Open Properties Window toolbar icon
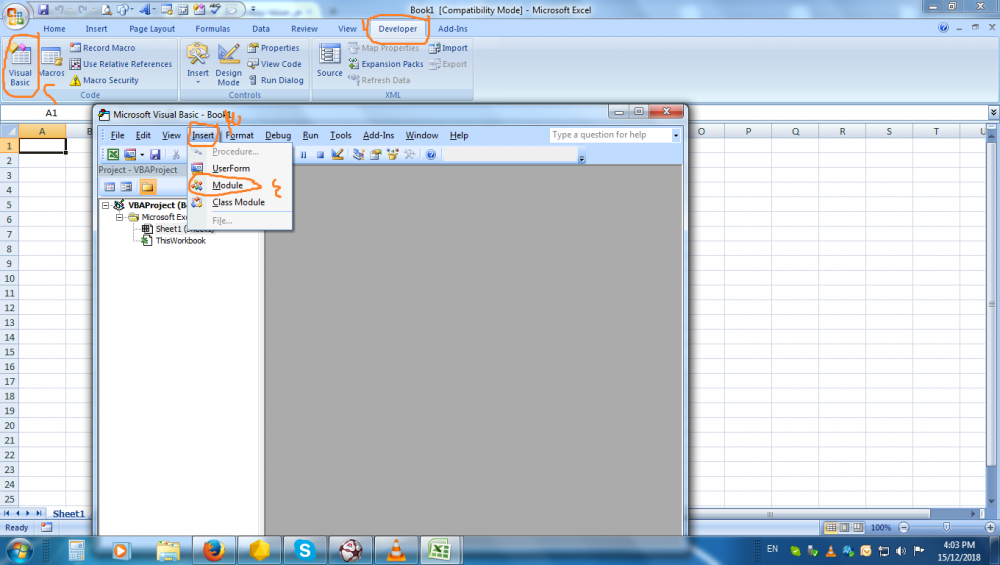Screen dimensions: 1000x565 tap(376, 154)
